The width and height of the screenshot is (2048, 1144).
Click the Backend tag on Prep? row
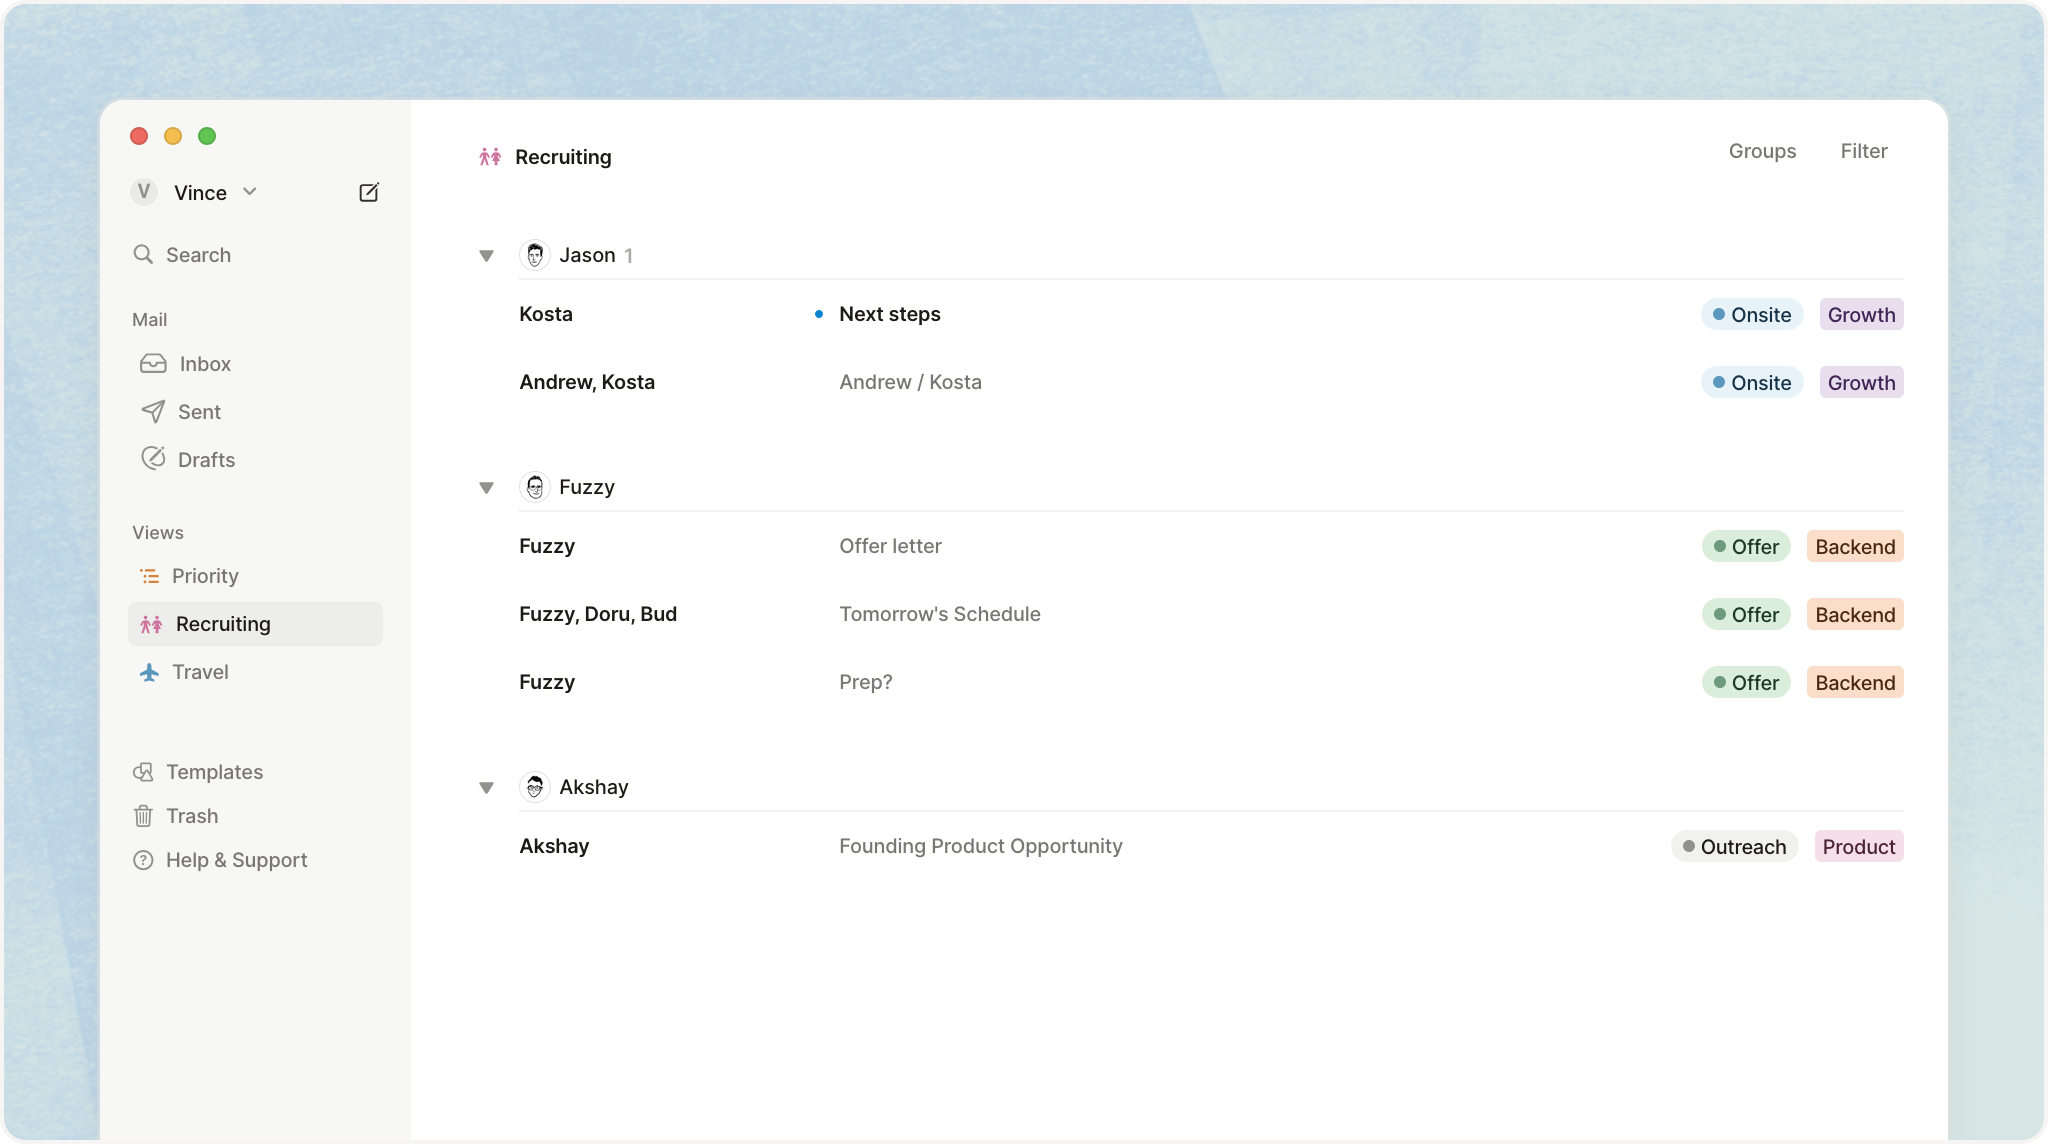1855,683
